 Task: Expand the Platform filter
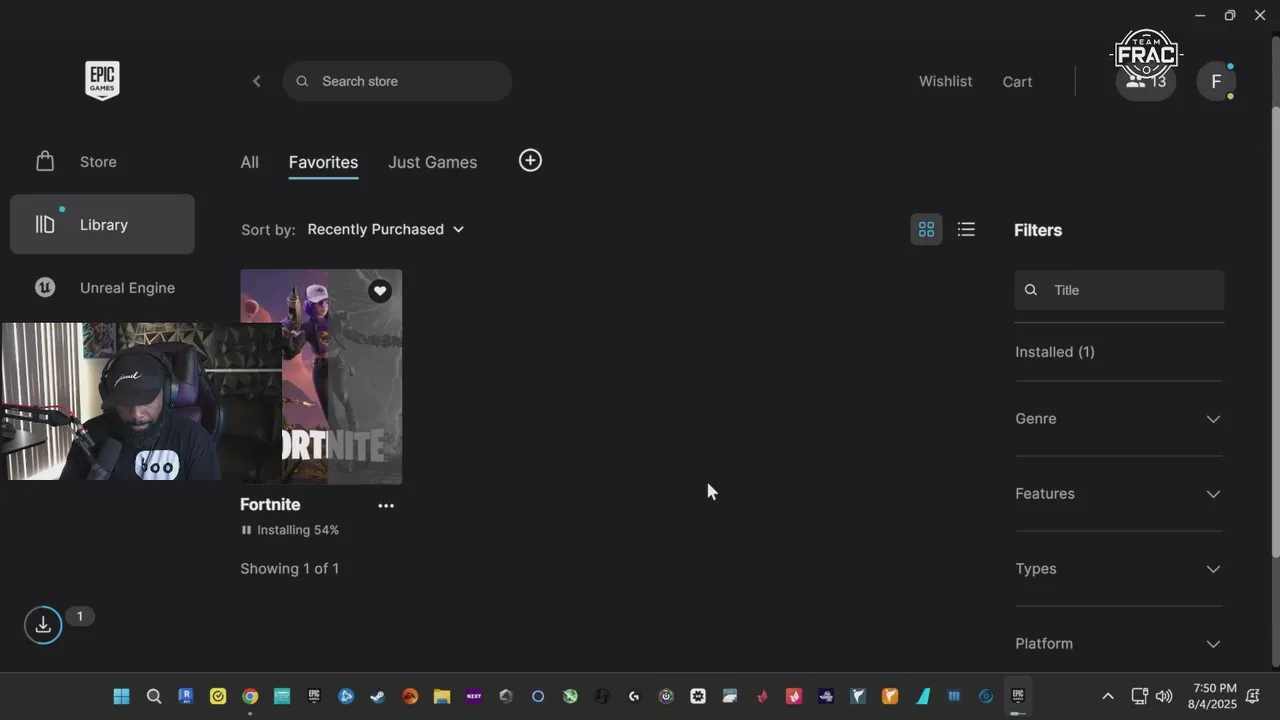click(x=1119, y=643)
